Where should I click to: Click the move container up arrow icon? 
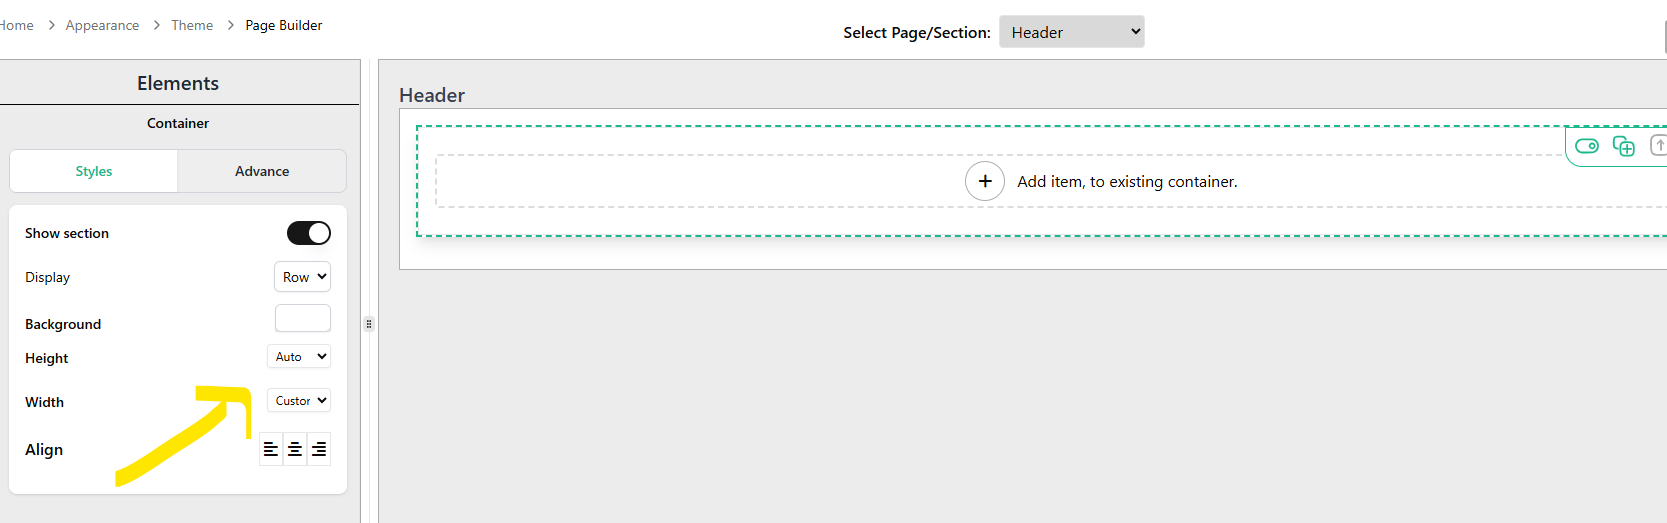click(x=1658, y=146)
